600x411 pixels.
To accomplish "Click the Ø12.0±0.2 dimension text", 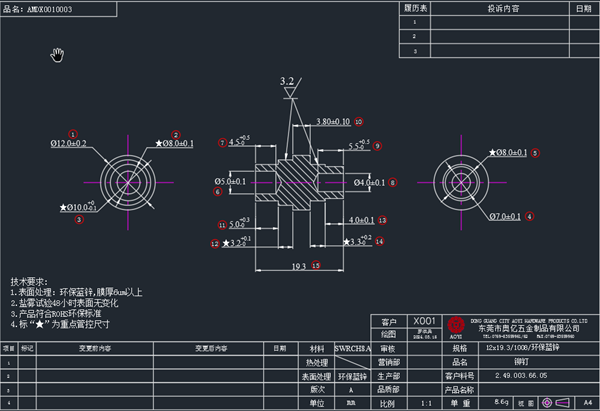I will tap(68, 144).
